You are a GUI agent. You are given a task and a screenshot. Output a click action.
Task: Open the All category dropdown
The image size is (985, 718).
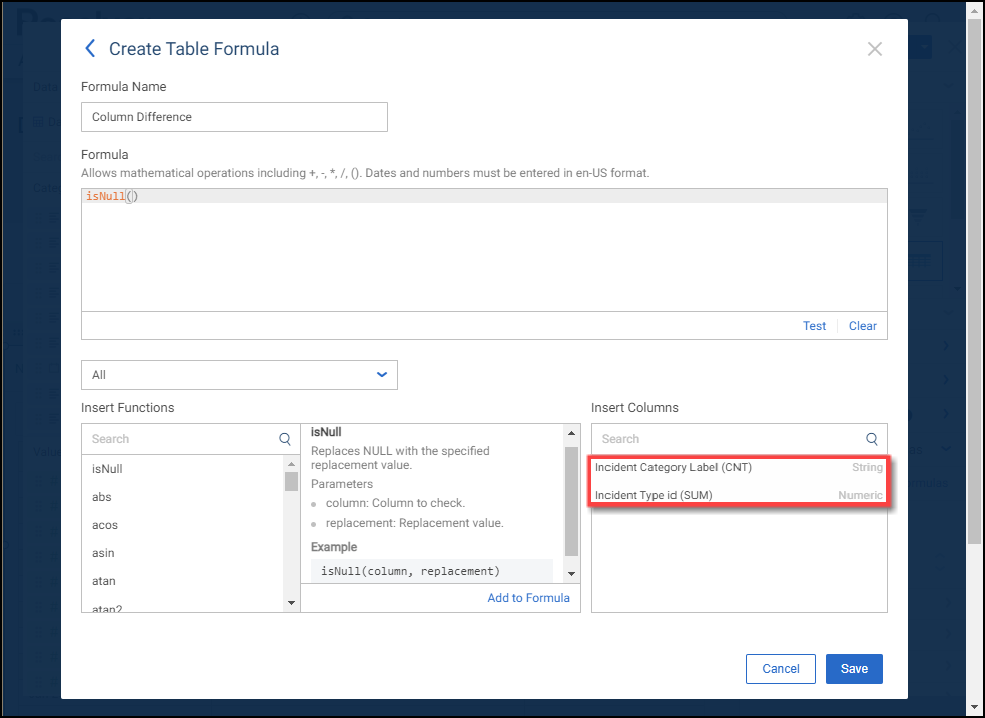click(x=239, y=375)
